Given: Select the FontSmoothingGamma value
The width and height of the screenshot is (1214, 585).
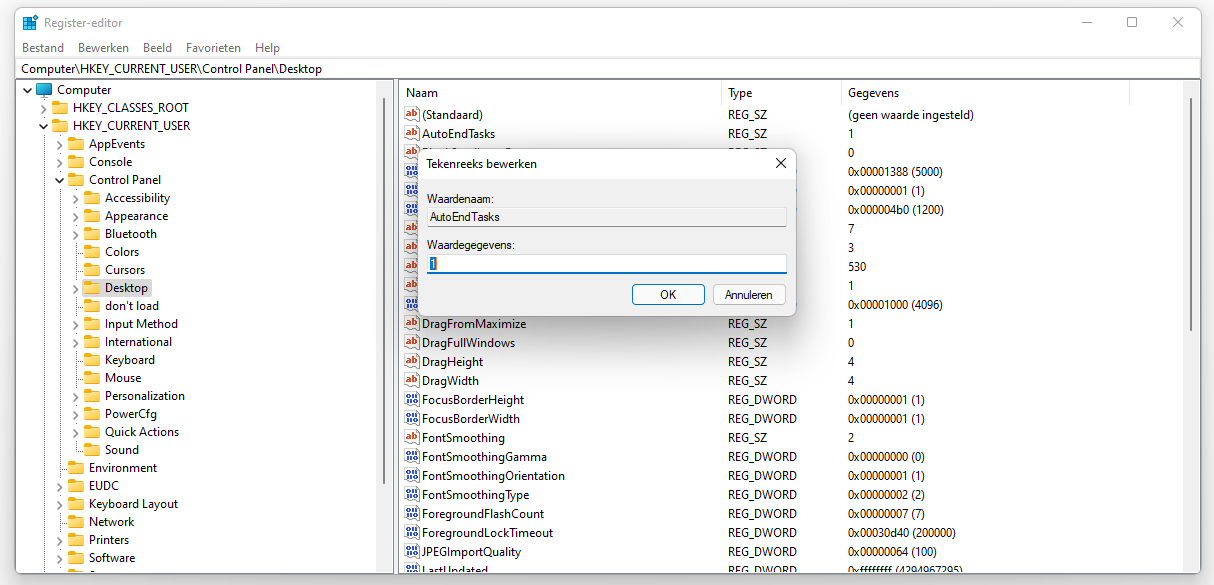Looking at the screenshot, I should (x=486, y=456).
